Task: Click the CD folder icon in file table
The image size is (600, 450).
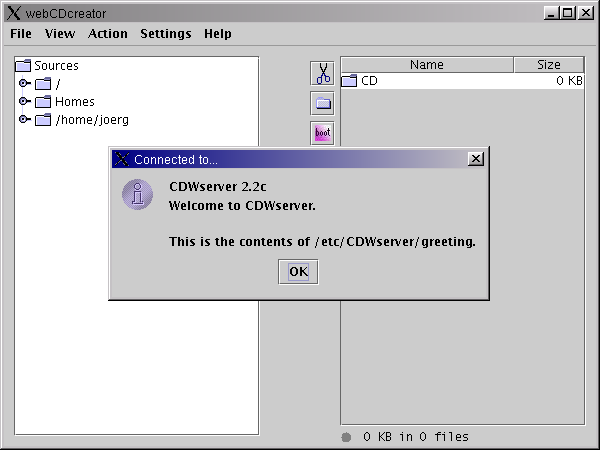Action: (x=349, y=81)
